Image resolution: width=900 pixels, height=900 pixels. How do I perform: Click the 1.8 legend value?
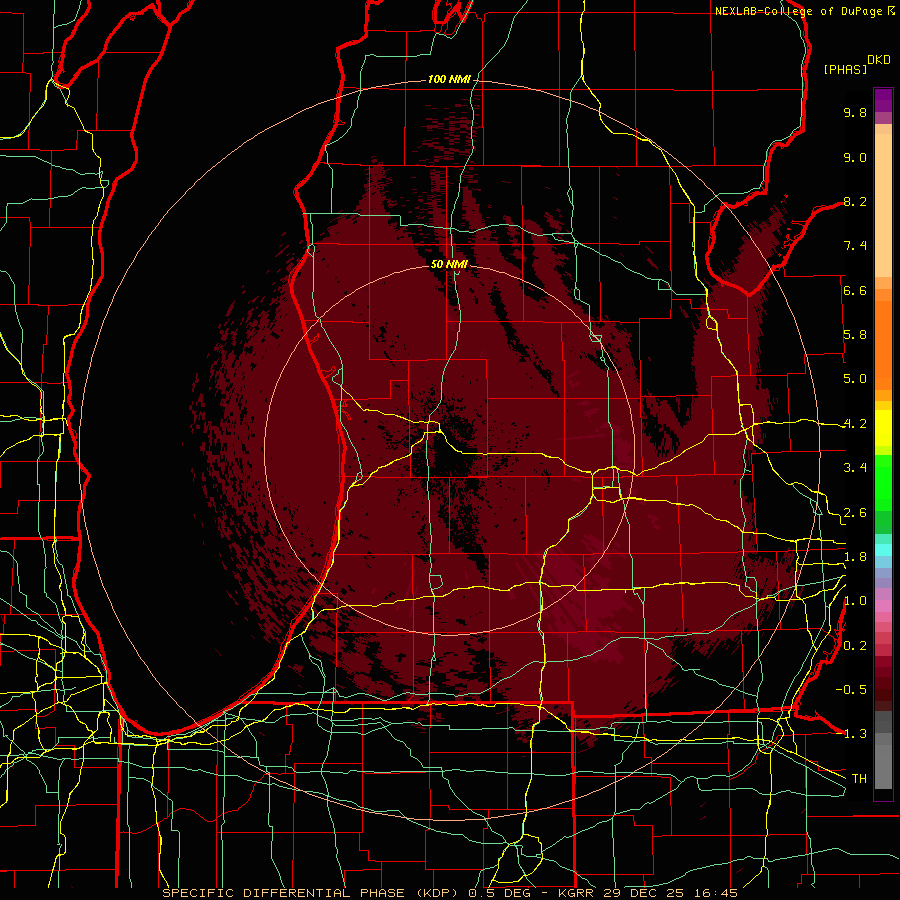coord(855,557)
